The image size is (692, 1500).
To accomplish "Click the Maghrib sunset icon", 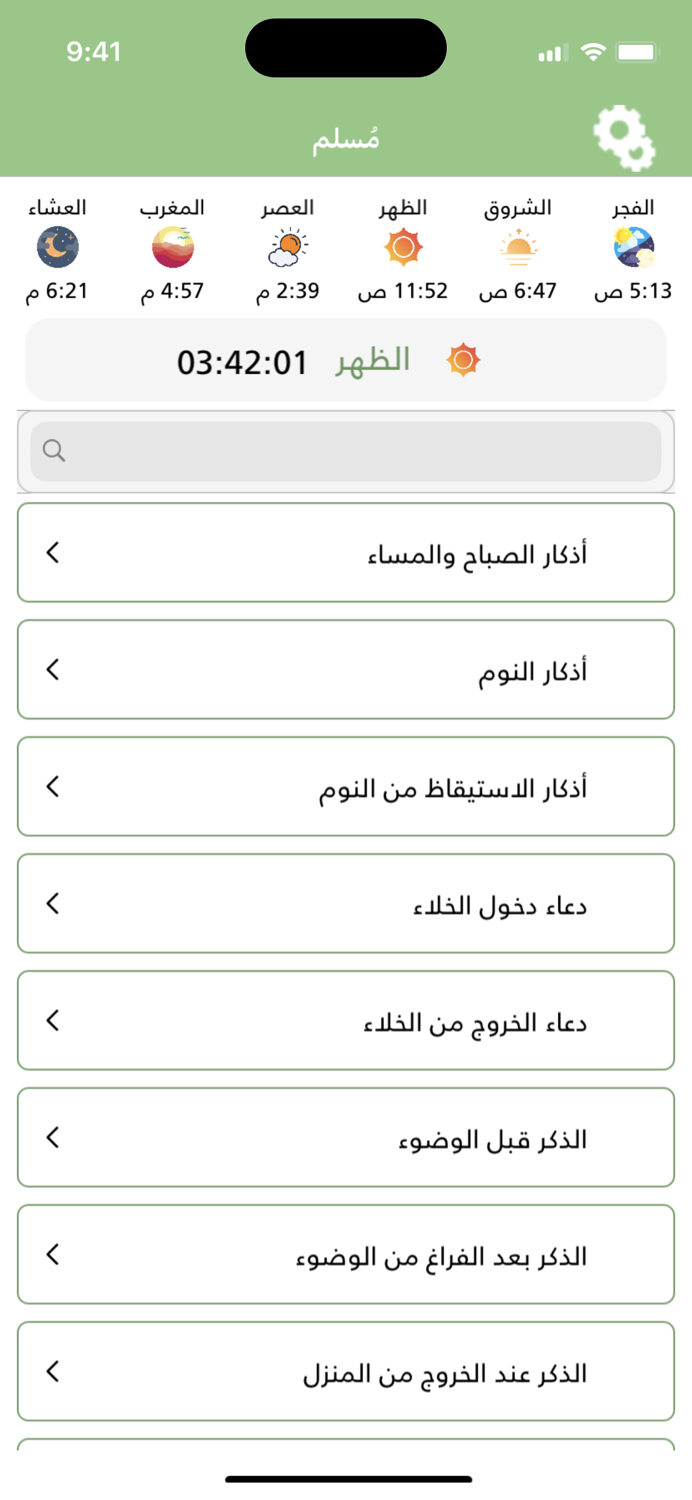I will click(173, 246).
